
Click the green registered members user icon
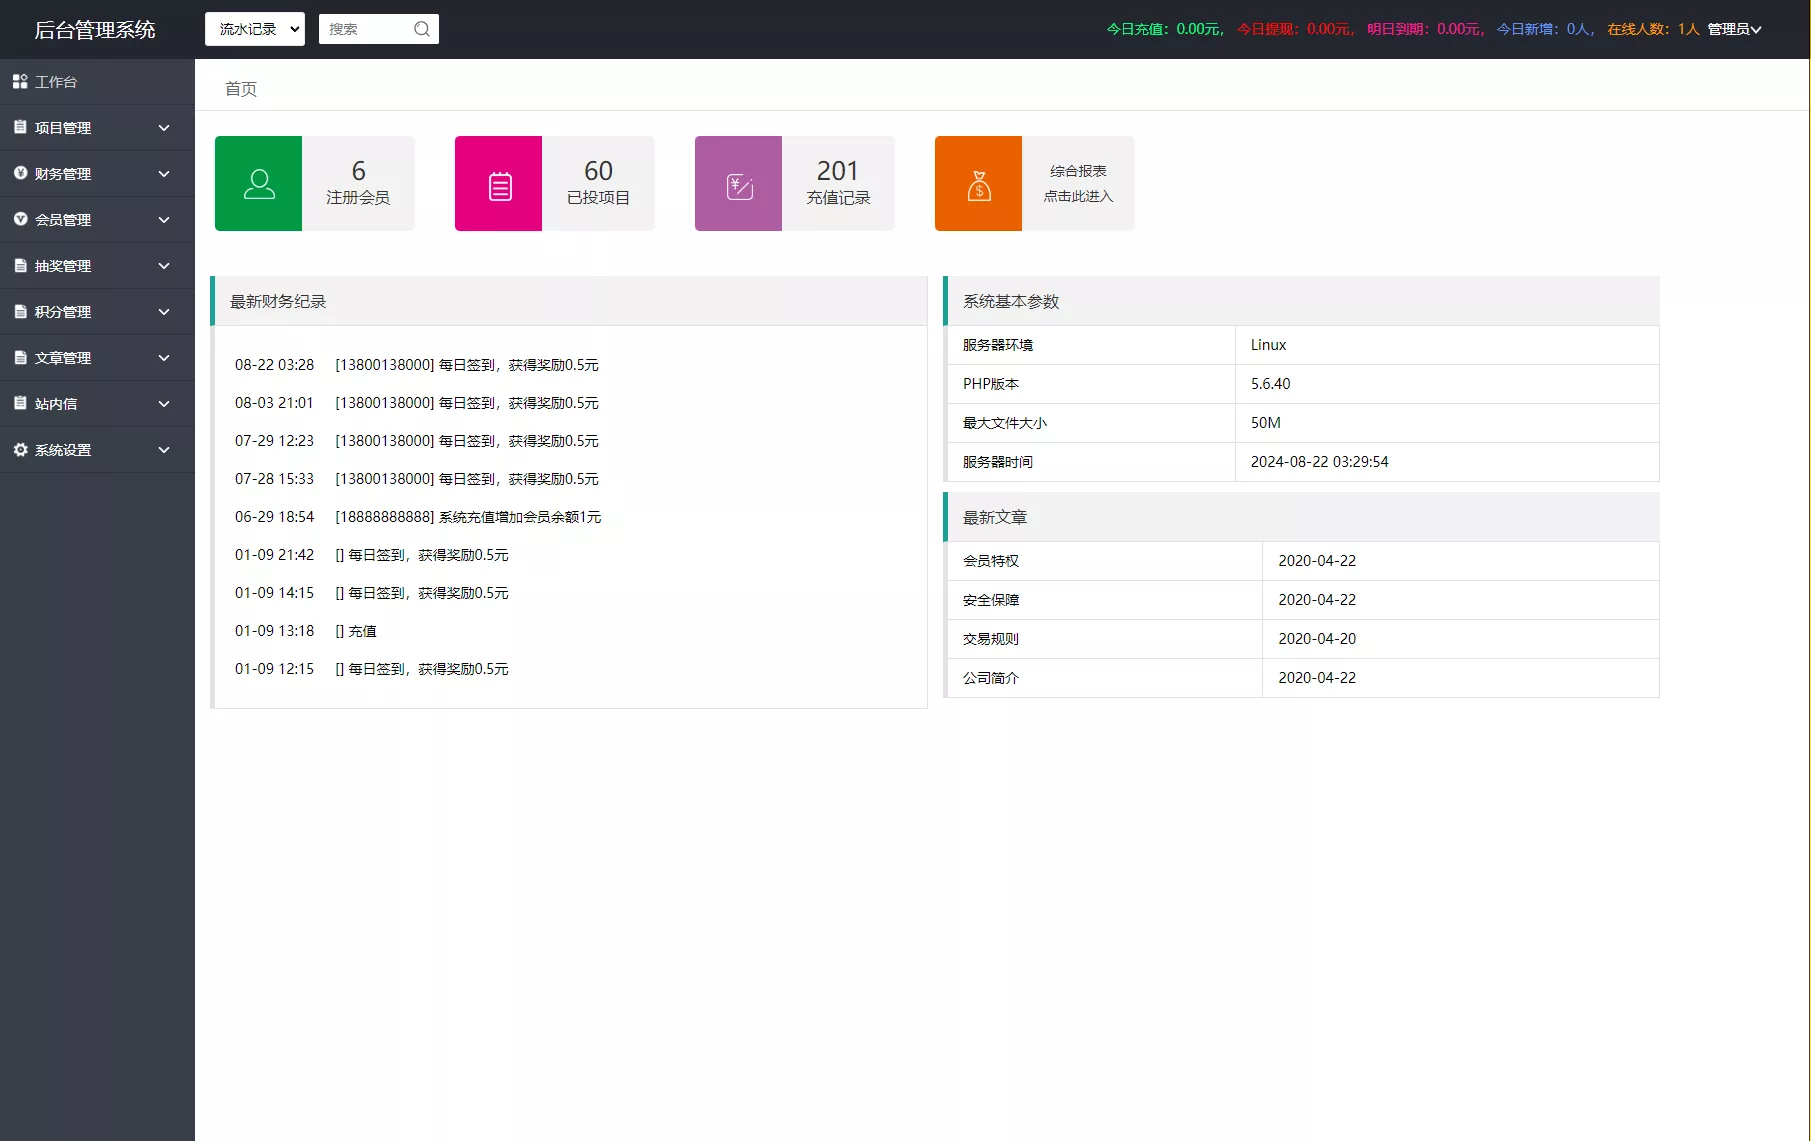tap(258, 184)
